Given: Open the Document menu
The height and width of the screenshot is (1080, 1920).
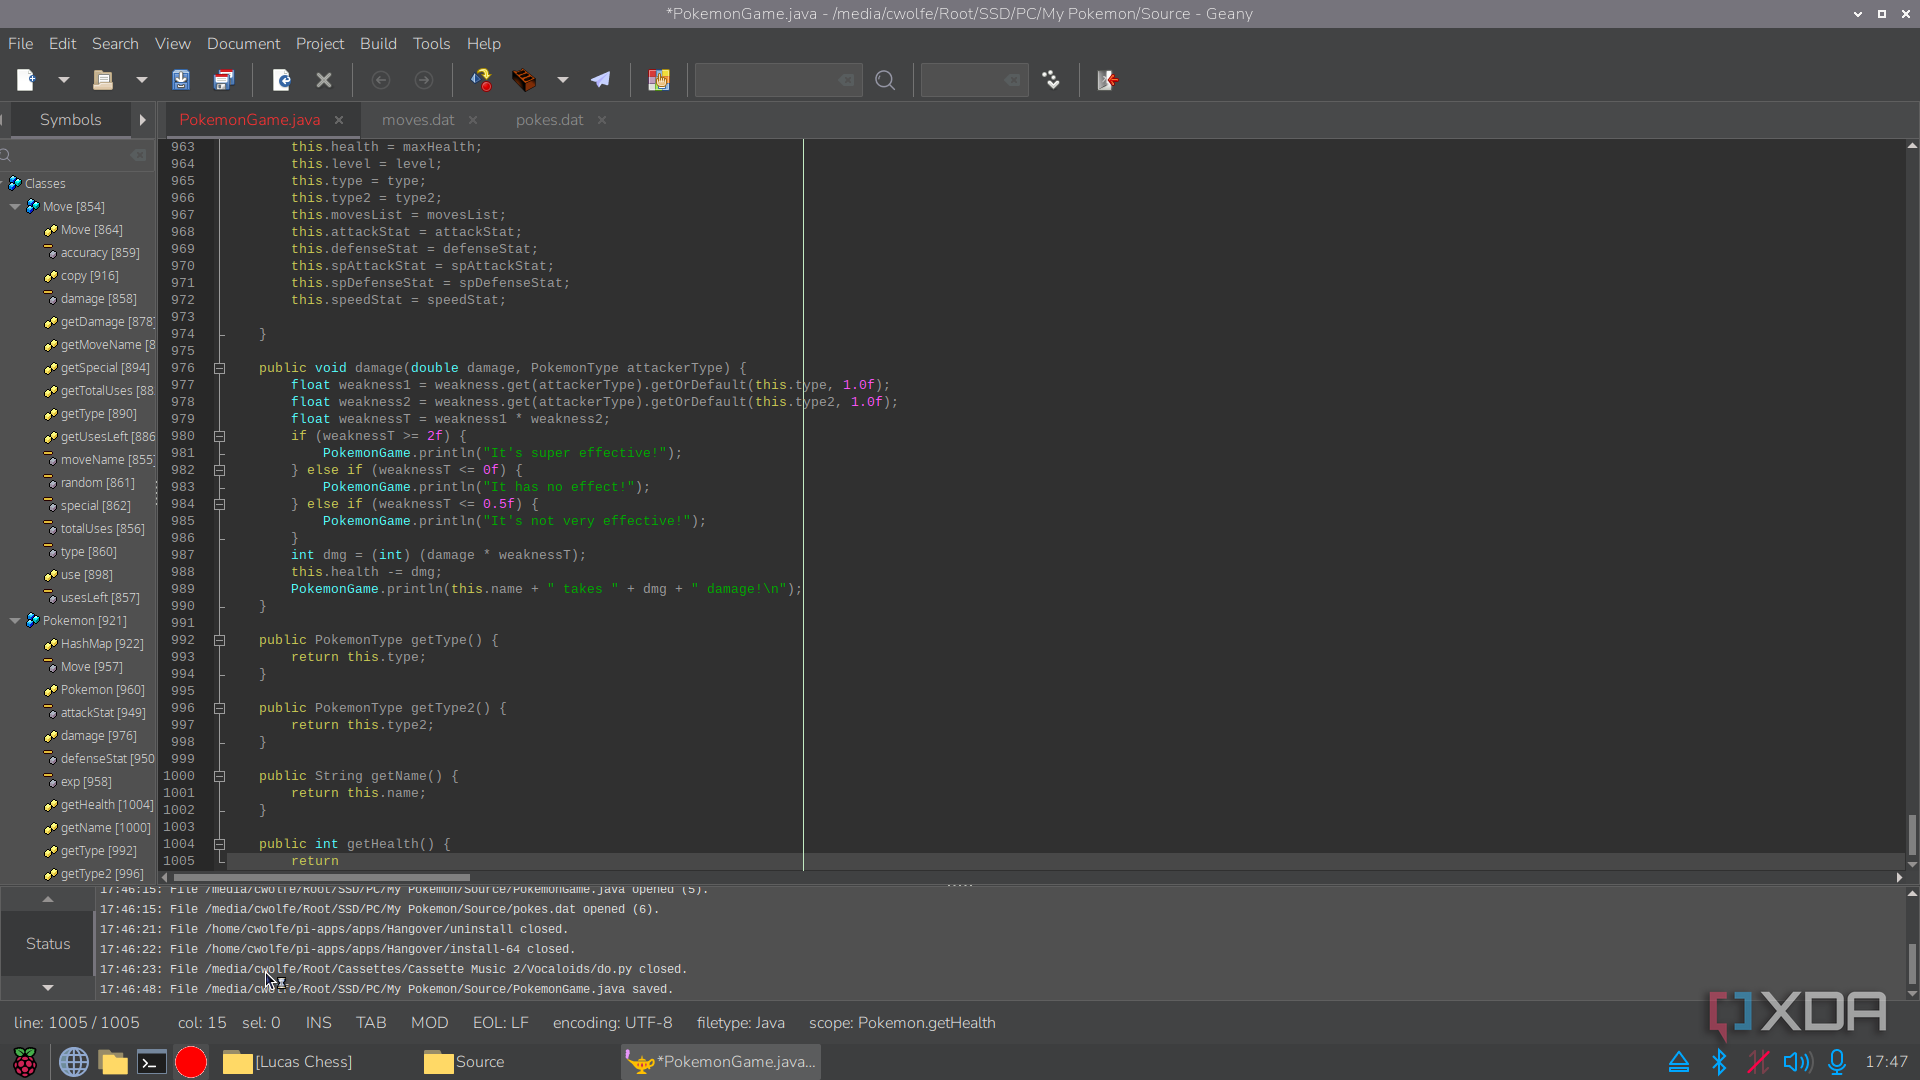Looking at the screenshot, I should [x=243, y=44].
